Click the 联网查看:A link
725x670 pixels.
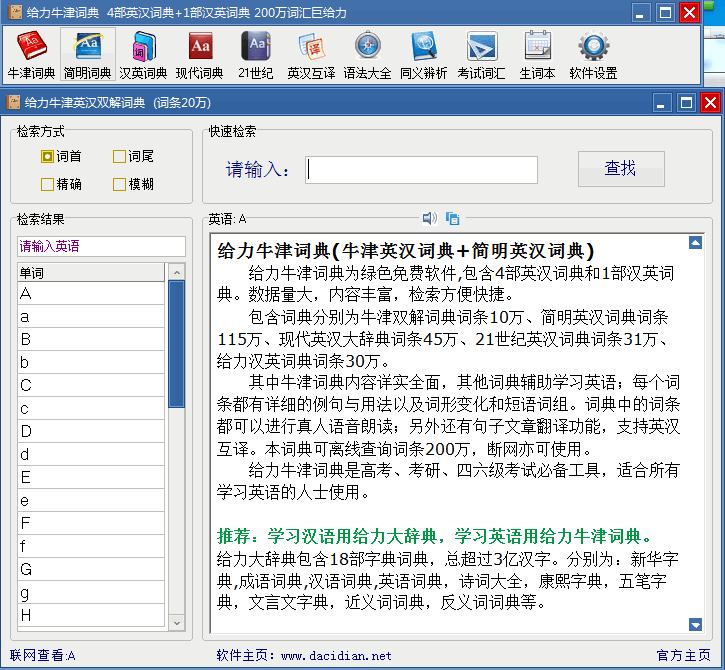pos(43,655)
